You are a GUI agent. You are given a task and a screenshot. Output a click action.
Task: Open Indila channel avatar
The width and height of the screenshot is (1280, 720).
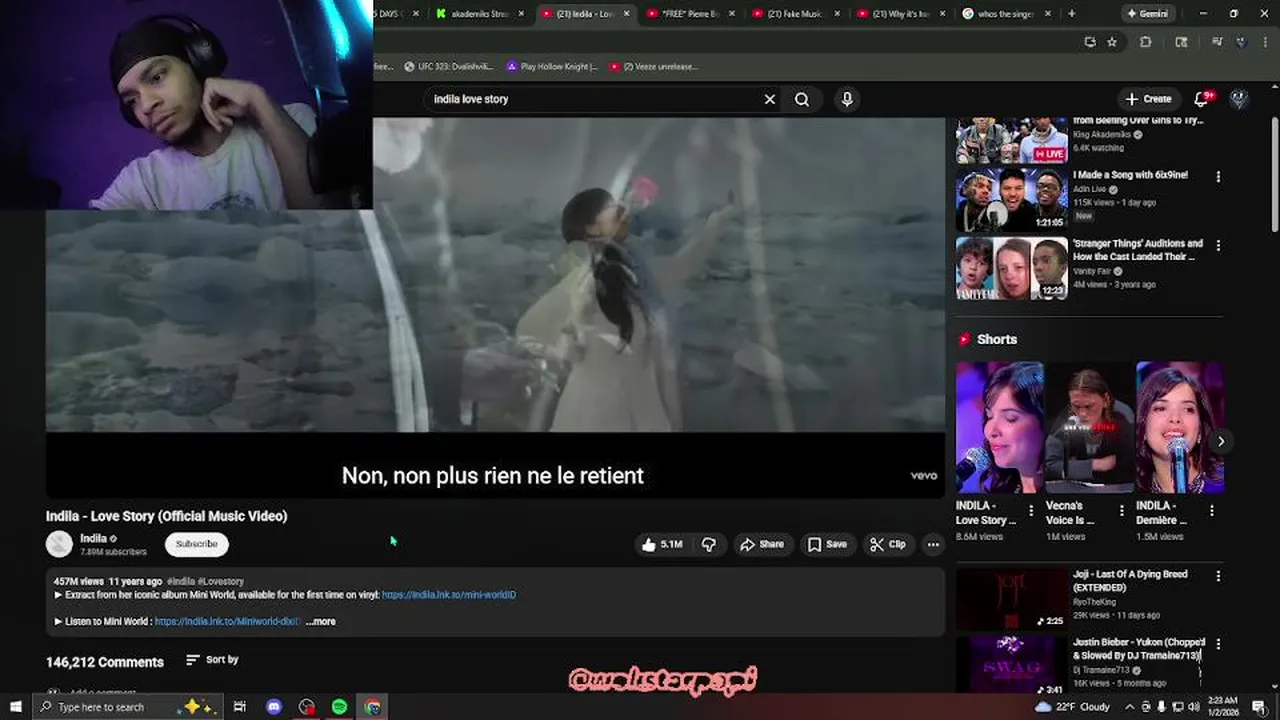(x=59, y=544)
